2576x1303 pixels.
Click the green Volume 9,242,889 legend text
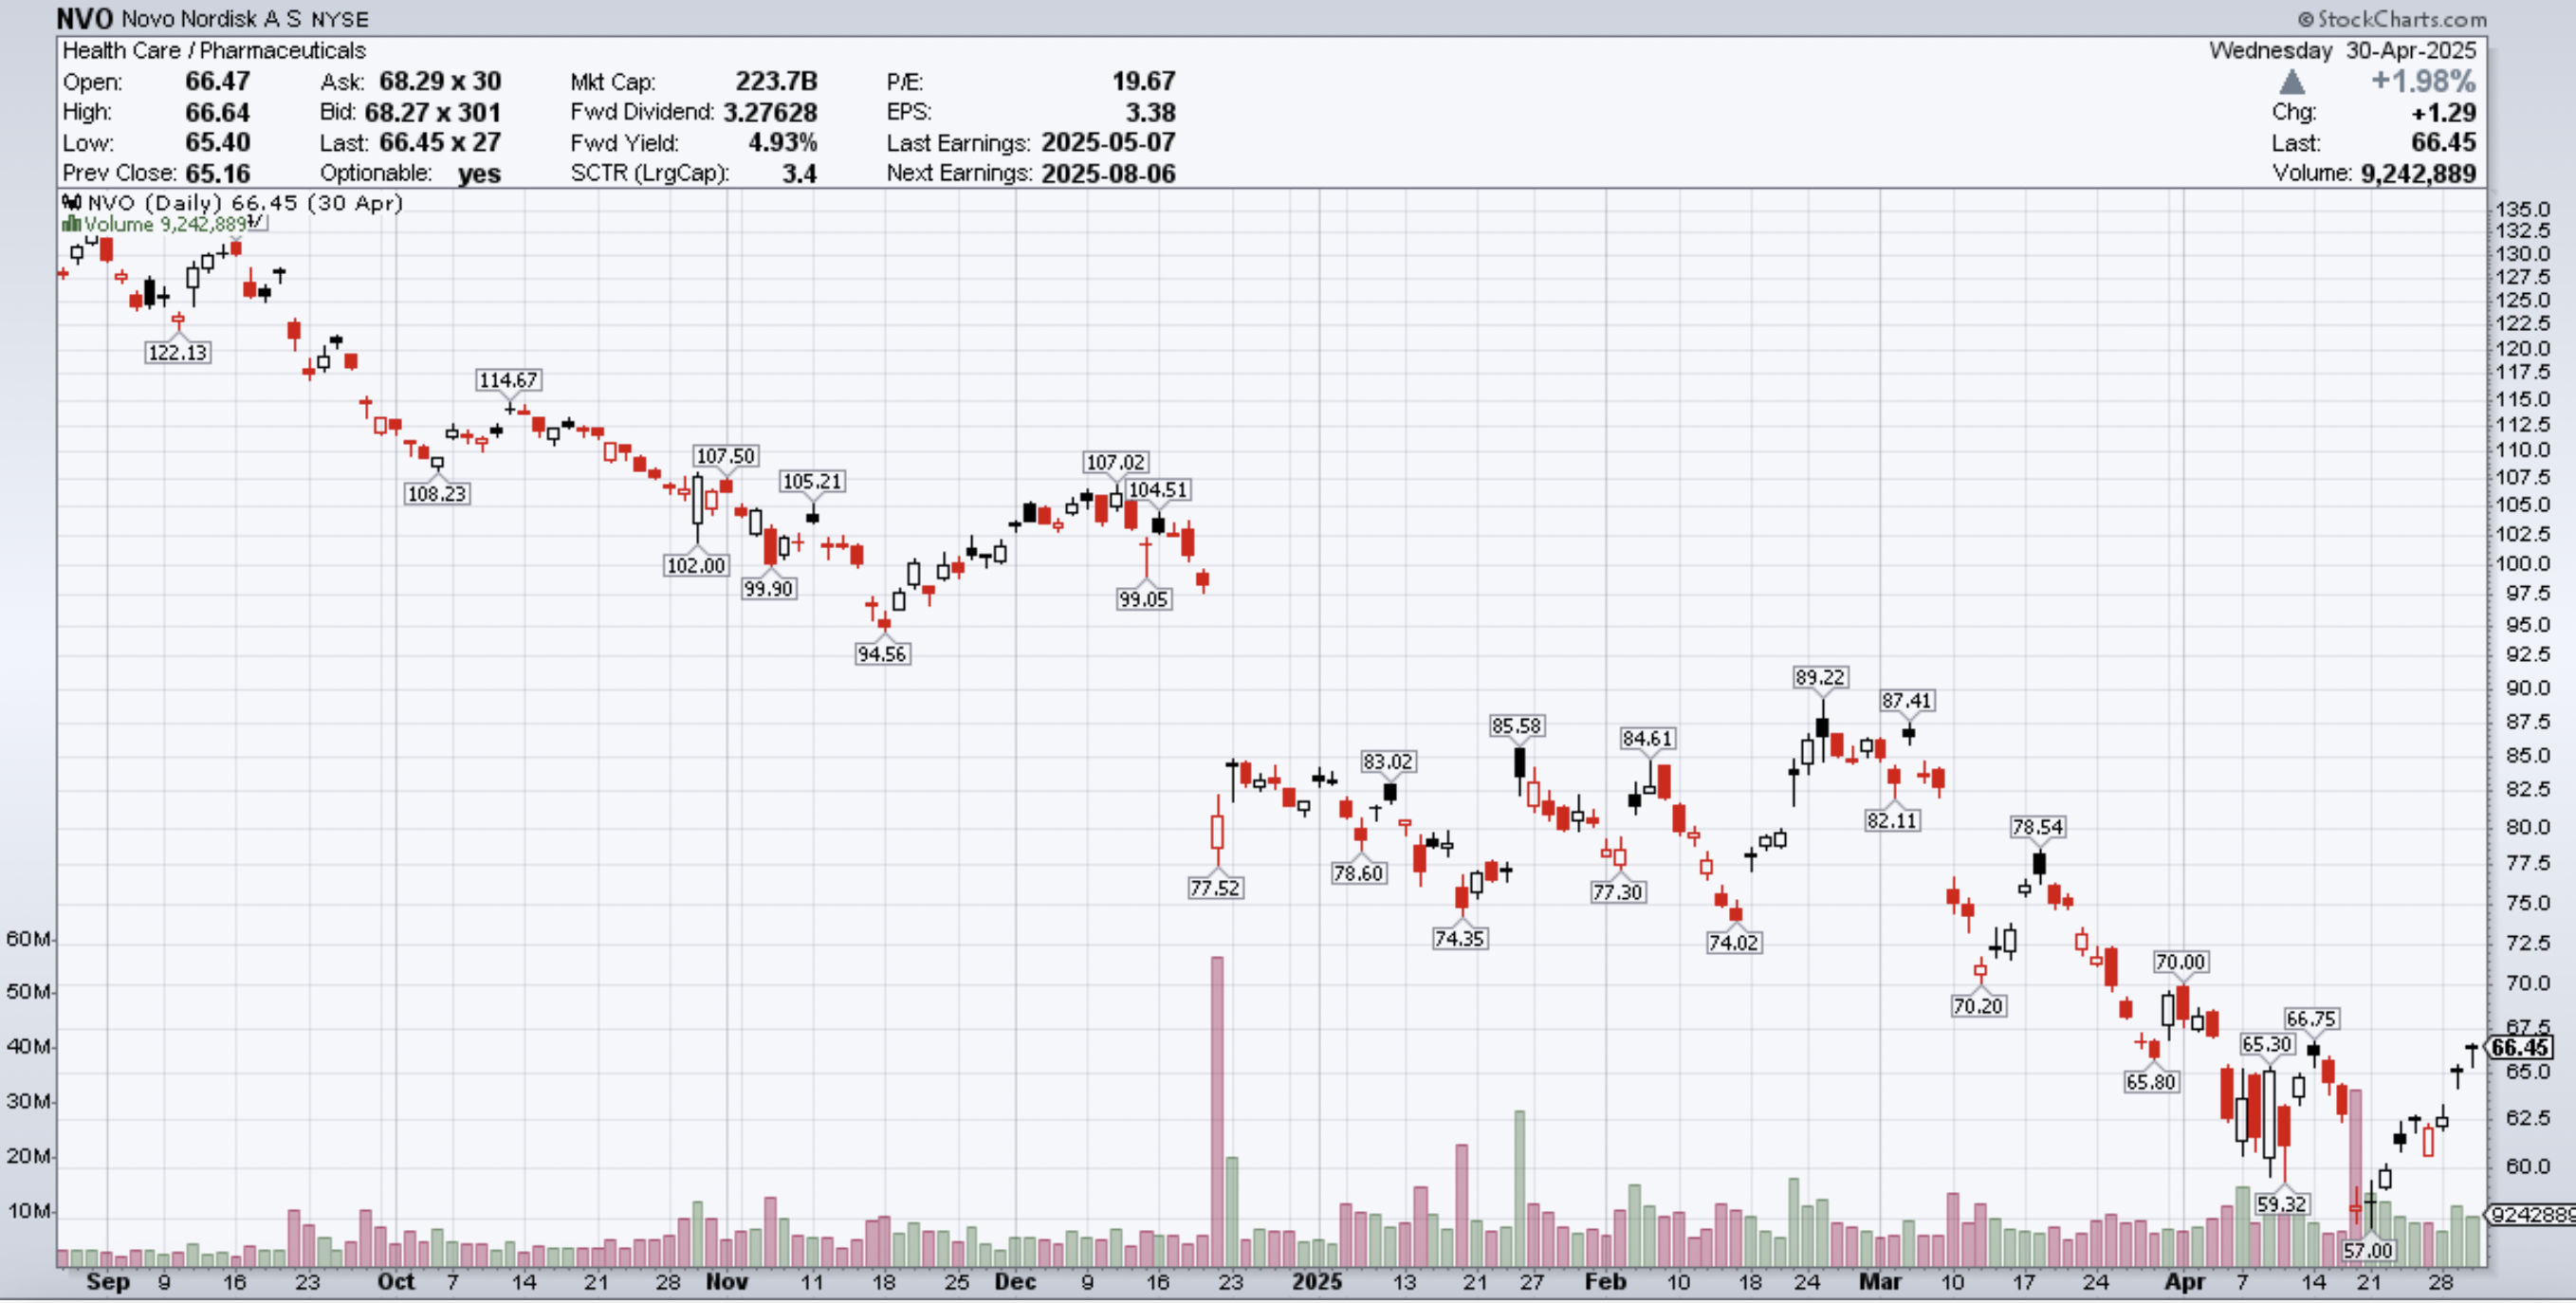click(165, 224)
